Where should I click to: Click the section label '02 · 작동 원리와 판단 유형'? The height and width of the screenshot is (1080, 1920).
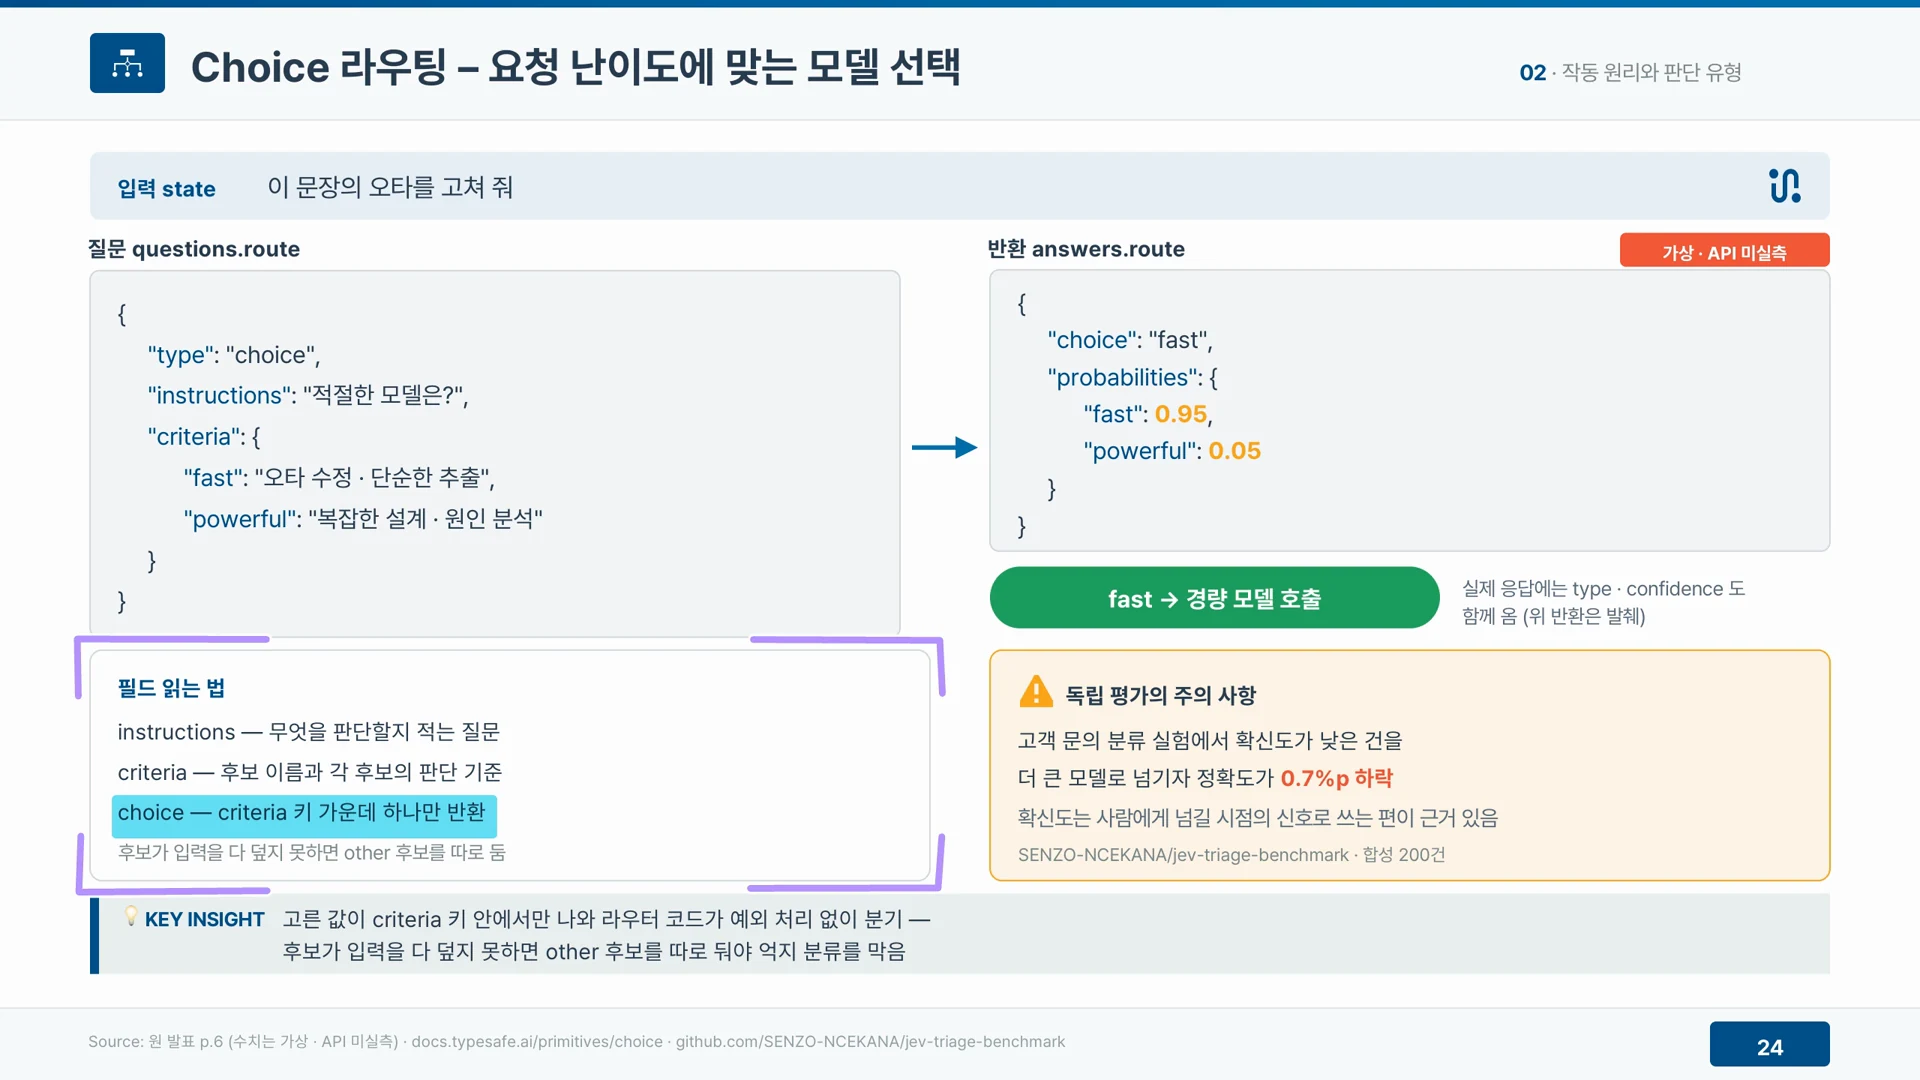click(x=1630, y=73)
